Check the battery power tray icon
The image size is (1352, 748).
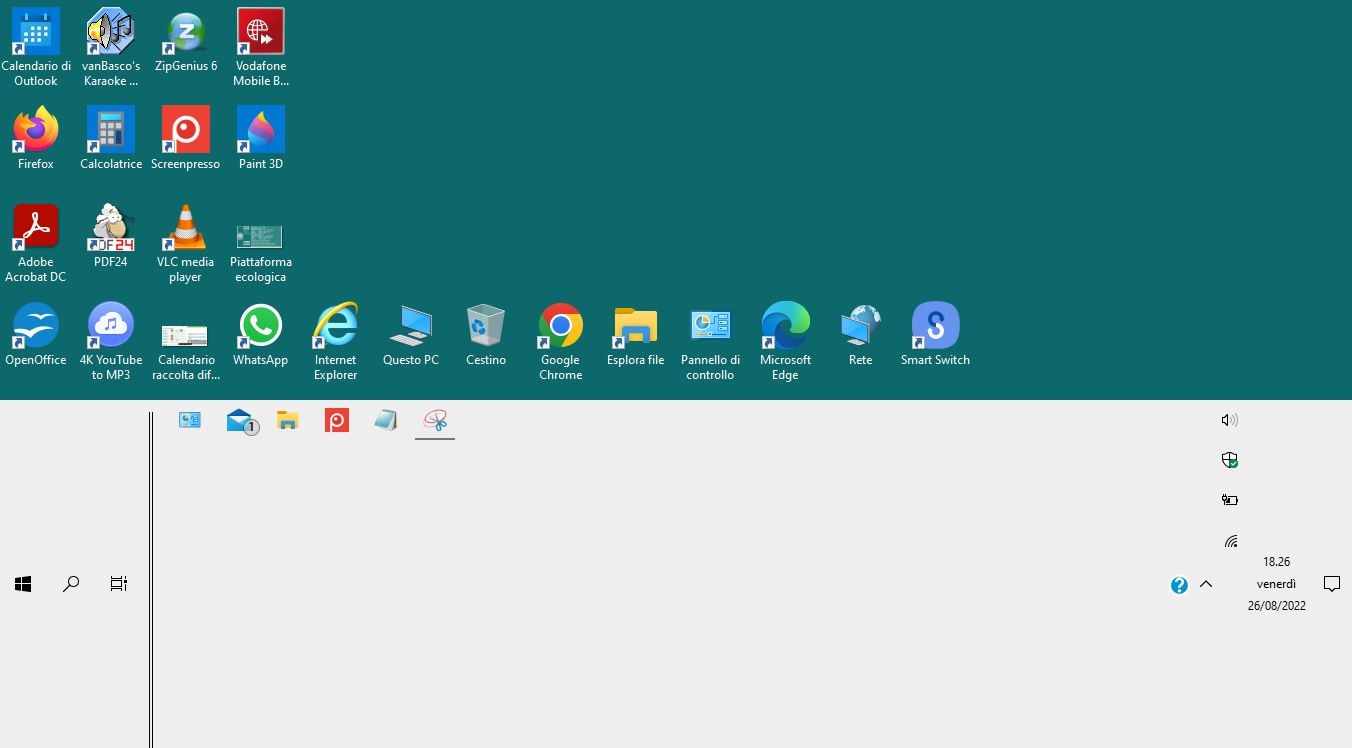coord(1230,500)
